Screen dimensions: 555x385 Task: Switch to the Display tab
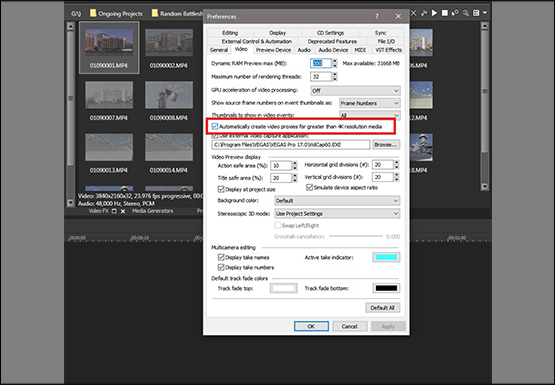click(278, 33)
